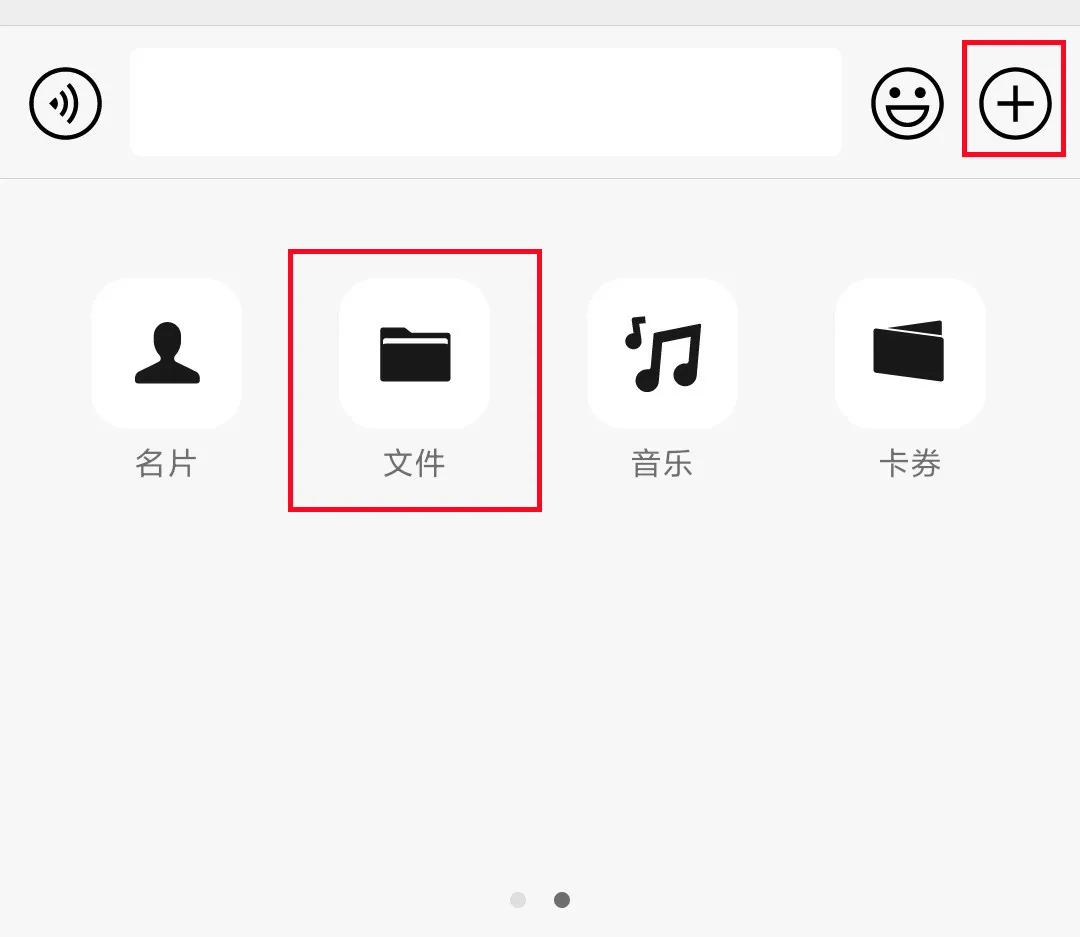Image resolution: width=1080 pixels, height=937 pixels.
Task: Open the 文件 folder icon
Action: pos(415,353)
